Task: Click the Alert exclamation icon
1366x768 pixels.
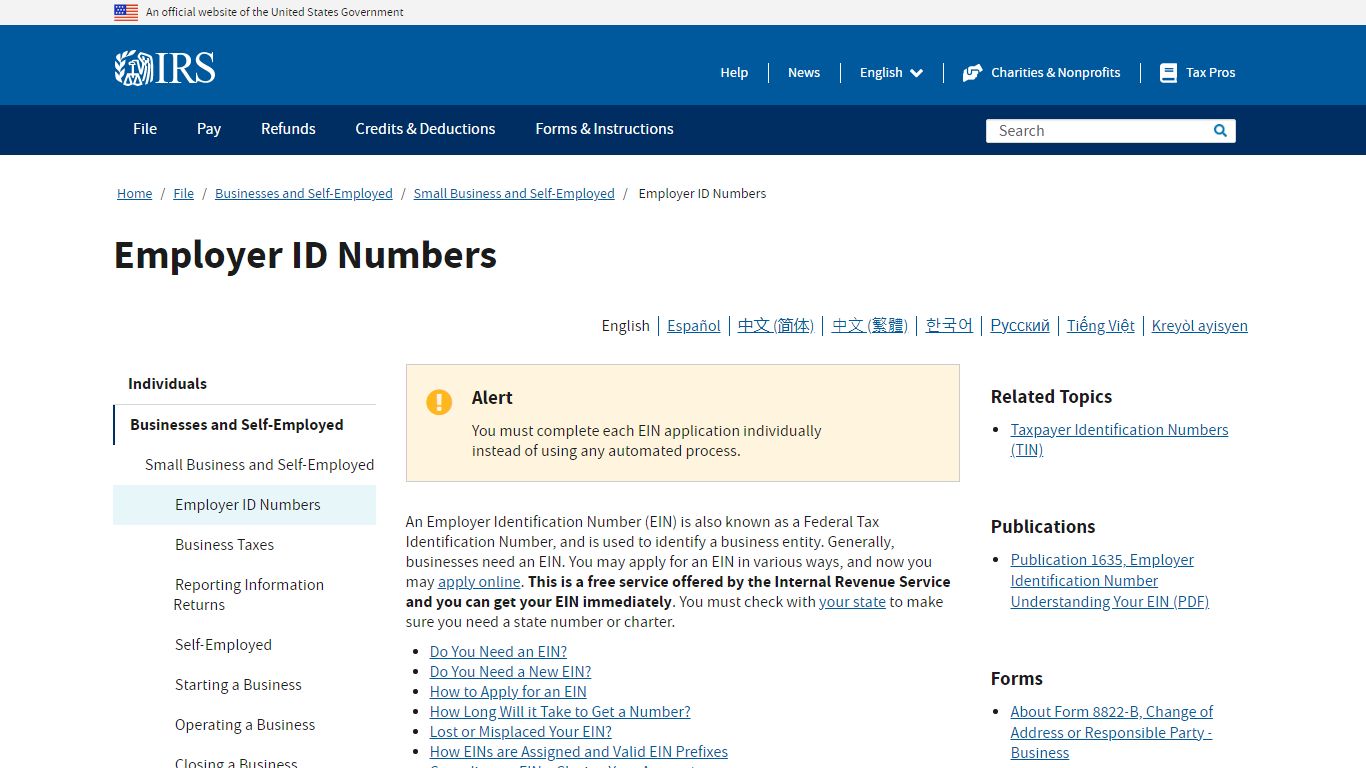Action: [x=439, y=402]
